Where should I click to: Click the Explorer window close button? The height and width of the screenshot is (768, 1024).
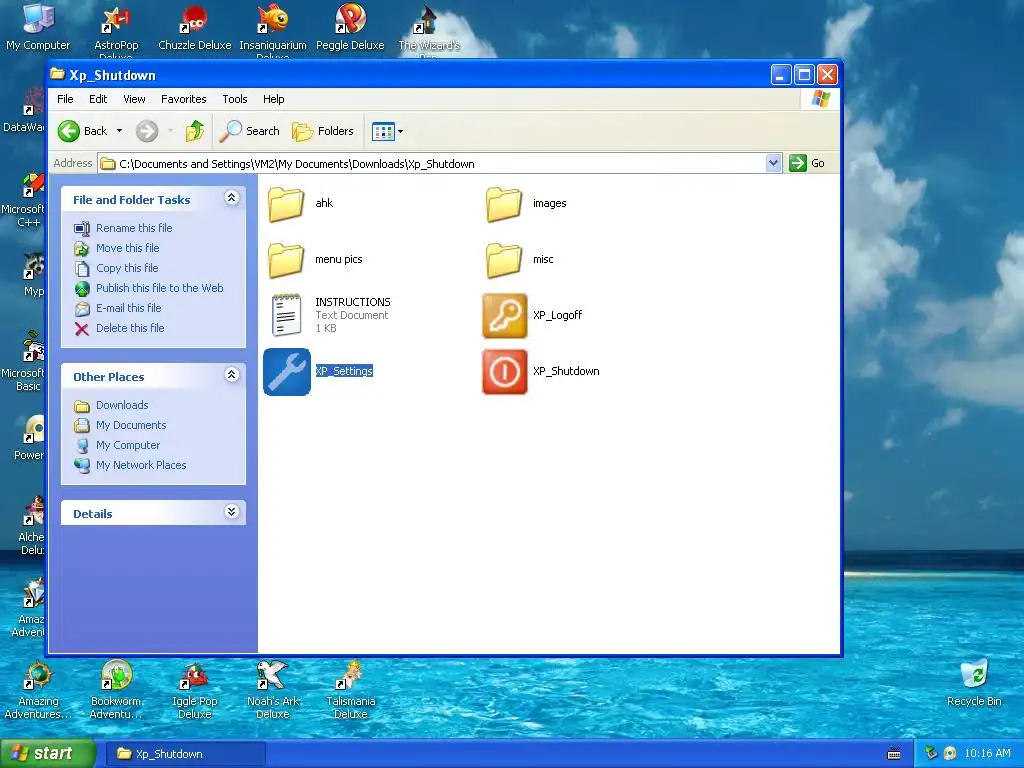pyautogui.click(x=827, y=75)
